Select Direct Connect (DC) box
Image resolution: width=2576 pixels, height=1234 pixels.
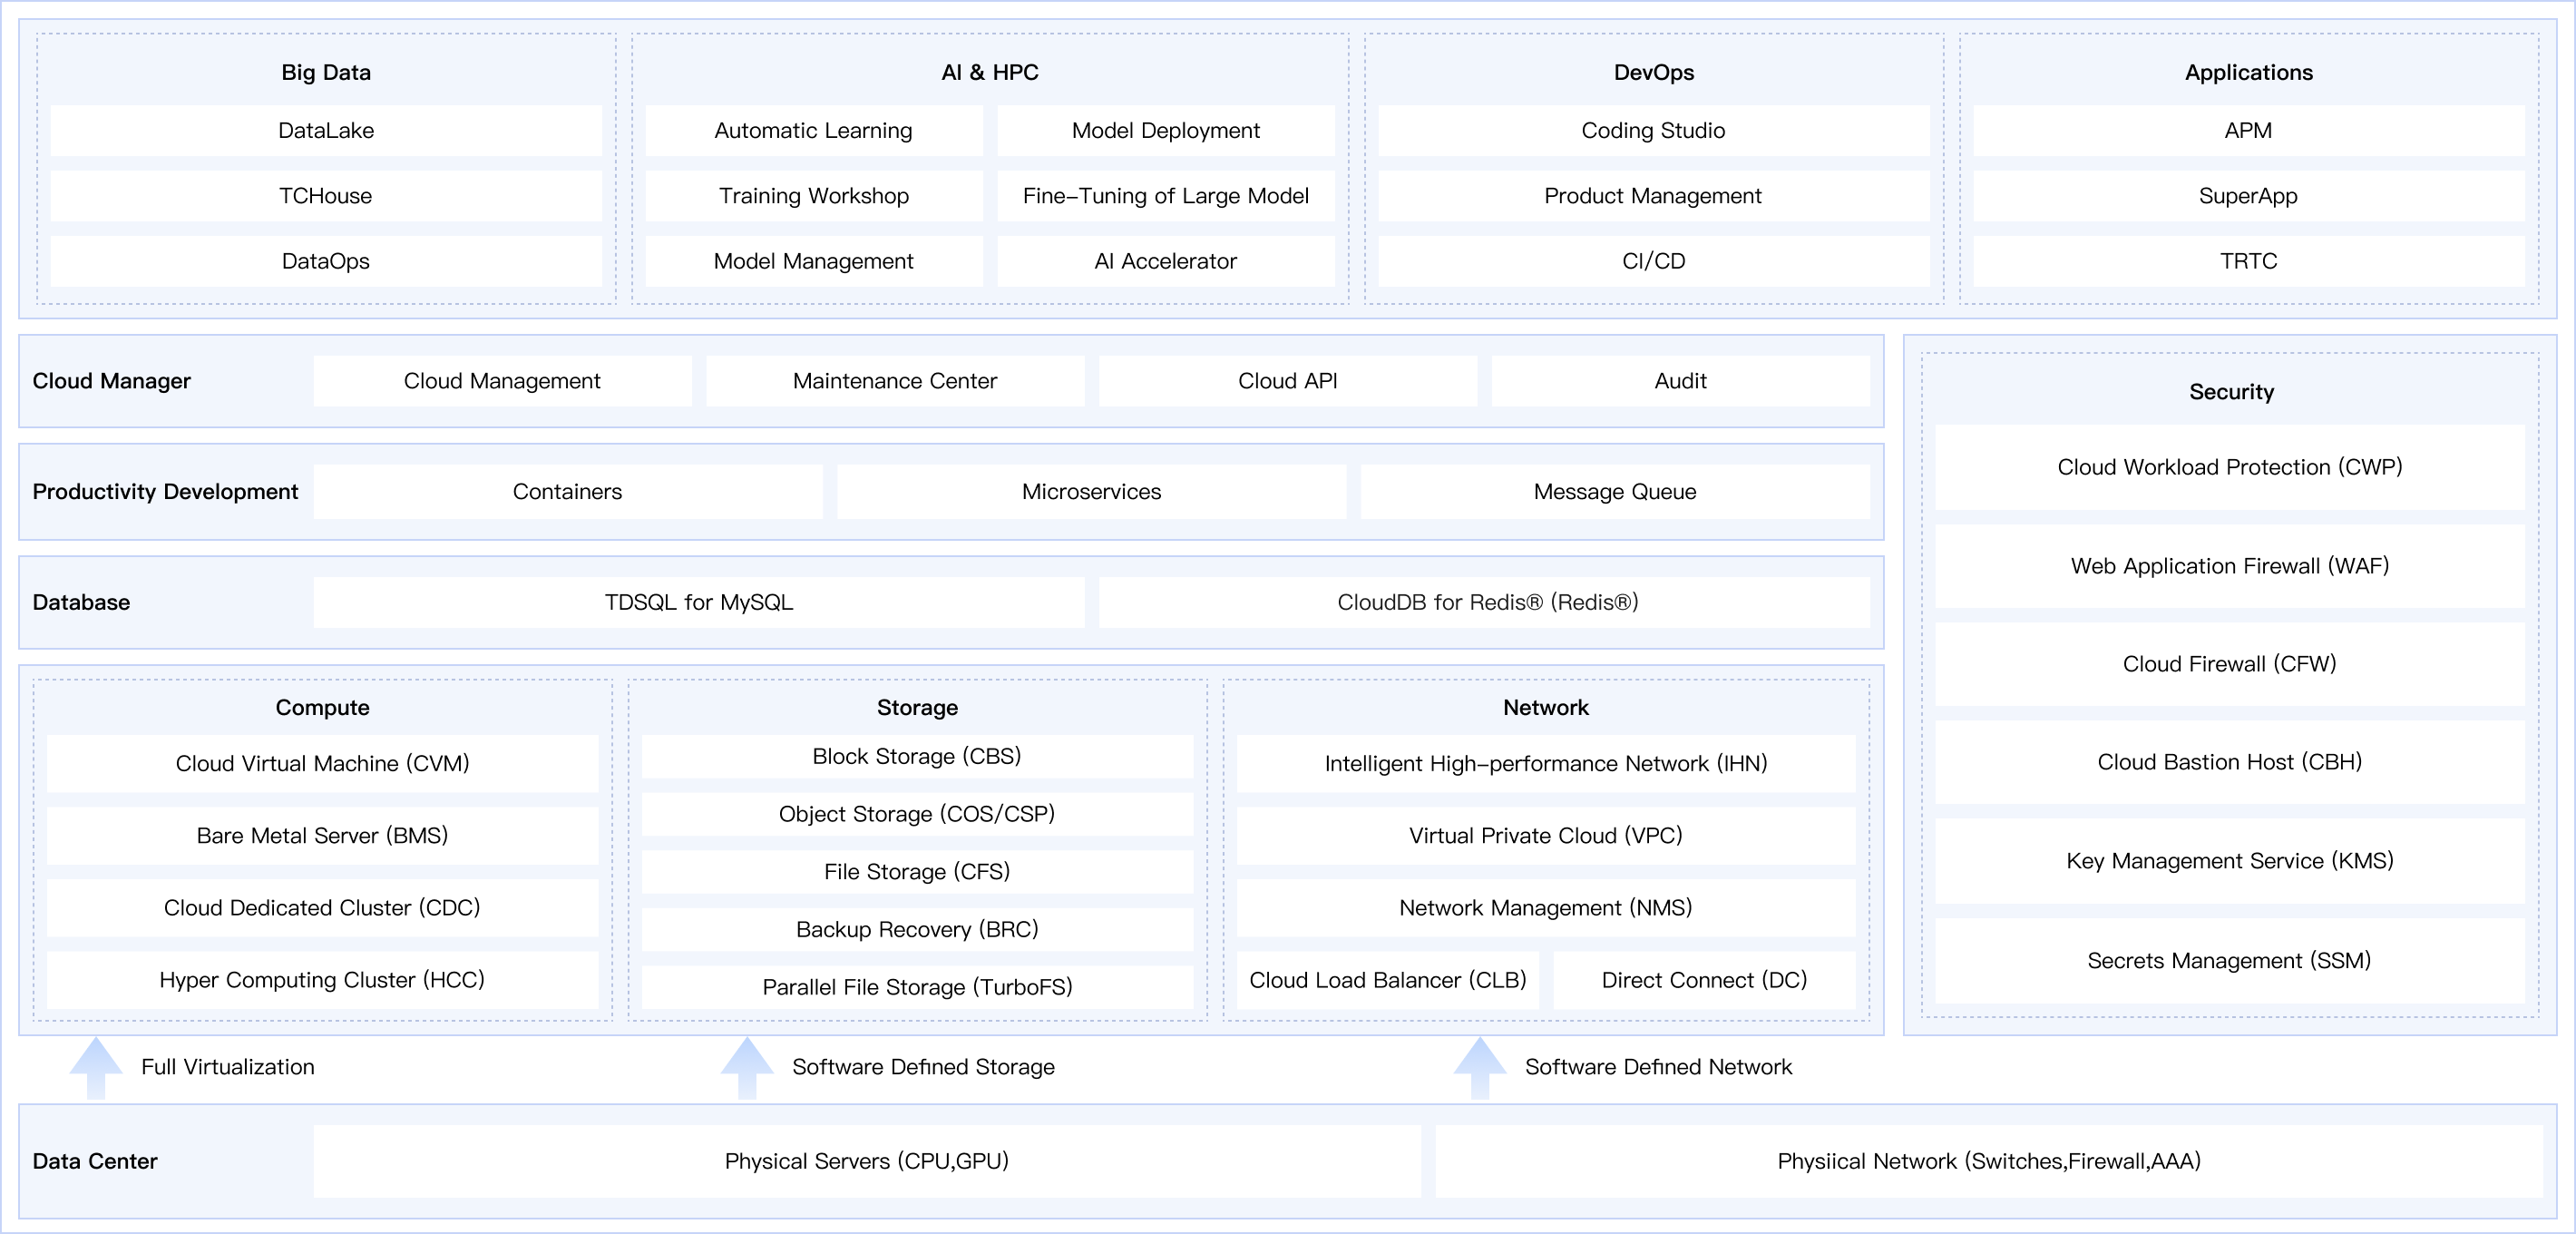(x=1704, y=980)
